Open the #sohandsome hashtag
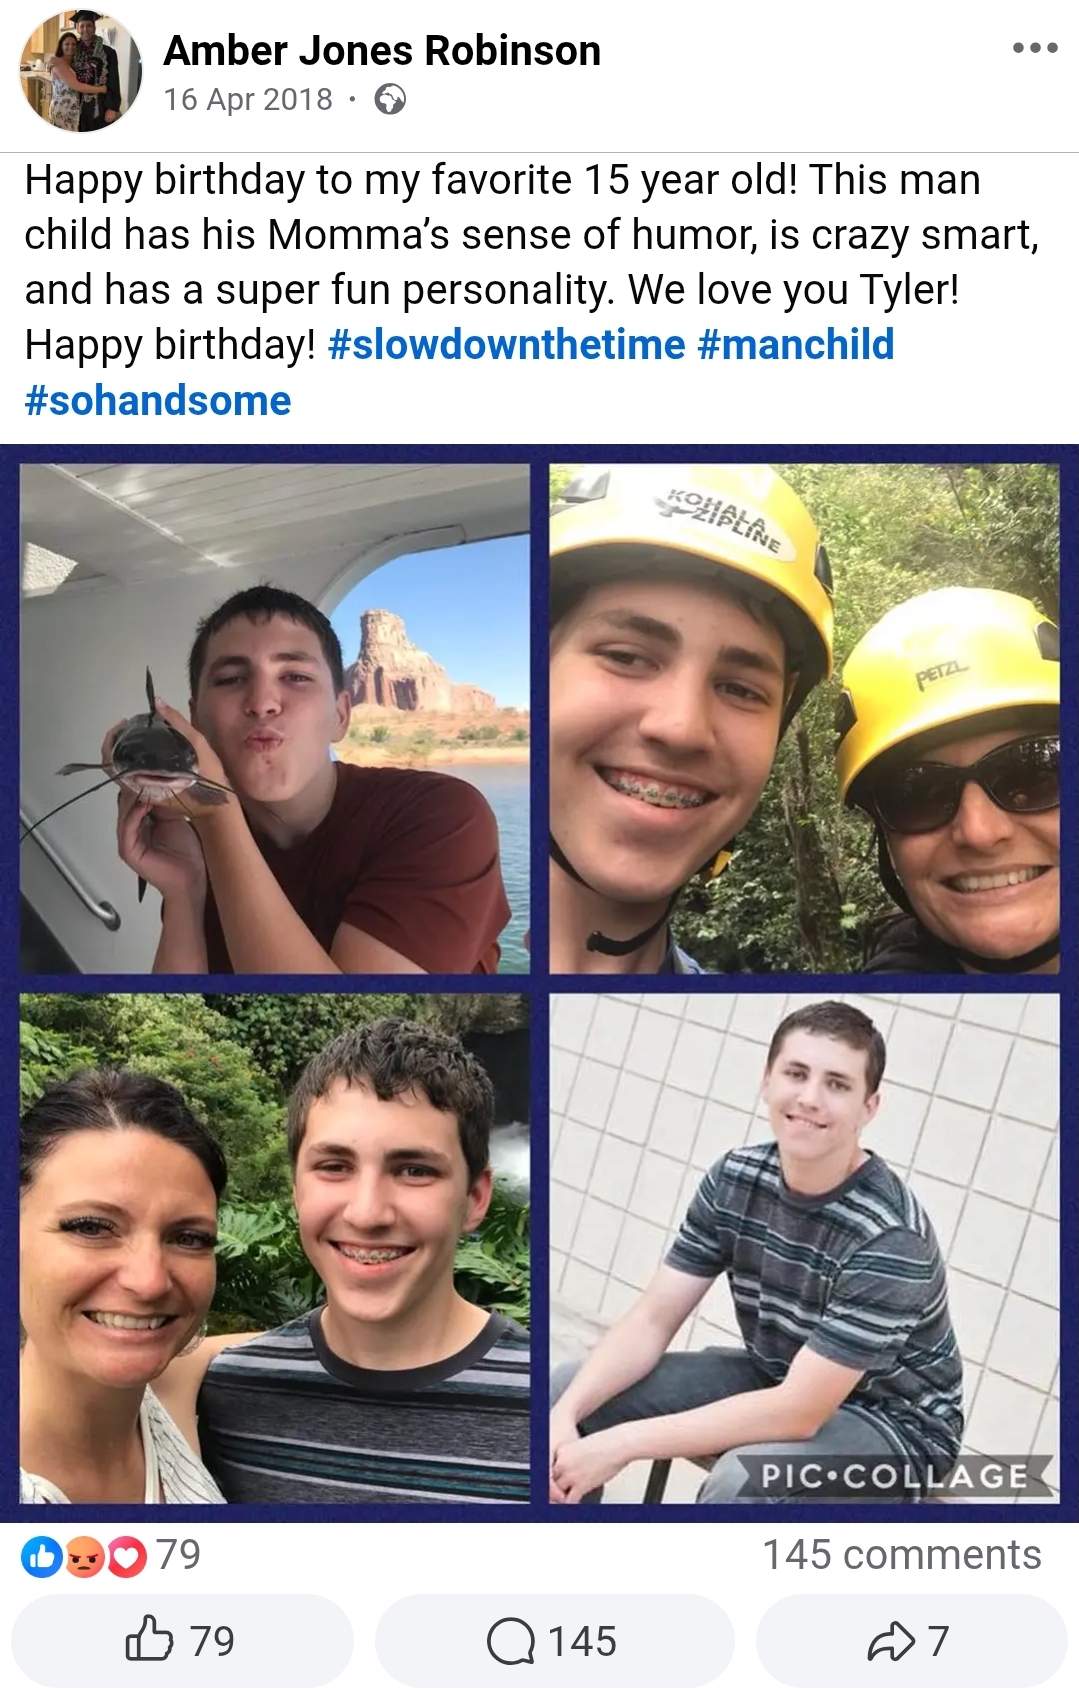Screen dimensions: 1079x1694 pyautogui.click(x=158, y=401)
